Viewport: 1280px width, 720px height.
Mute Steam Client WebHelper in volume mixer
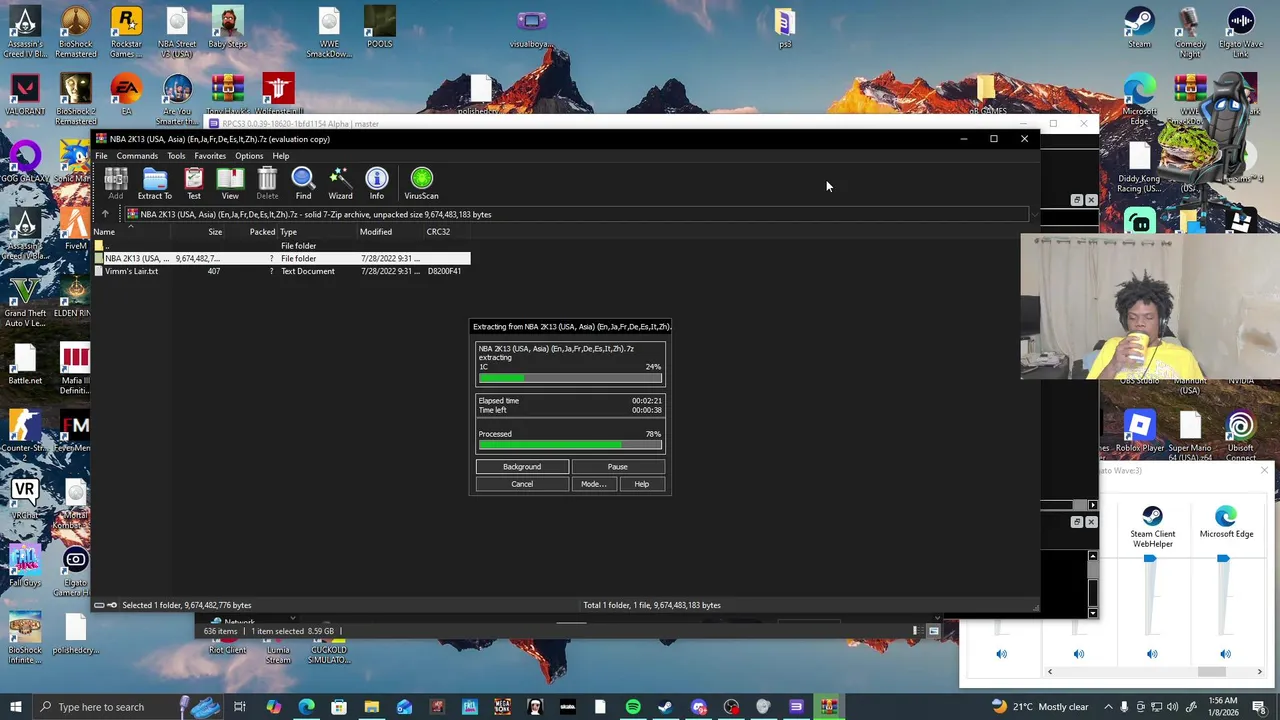coord(1152,654)
